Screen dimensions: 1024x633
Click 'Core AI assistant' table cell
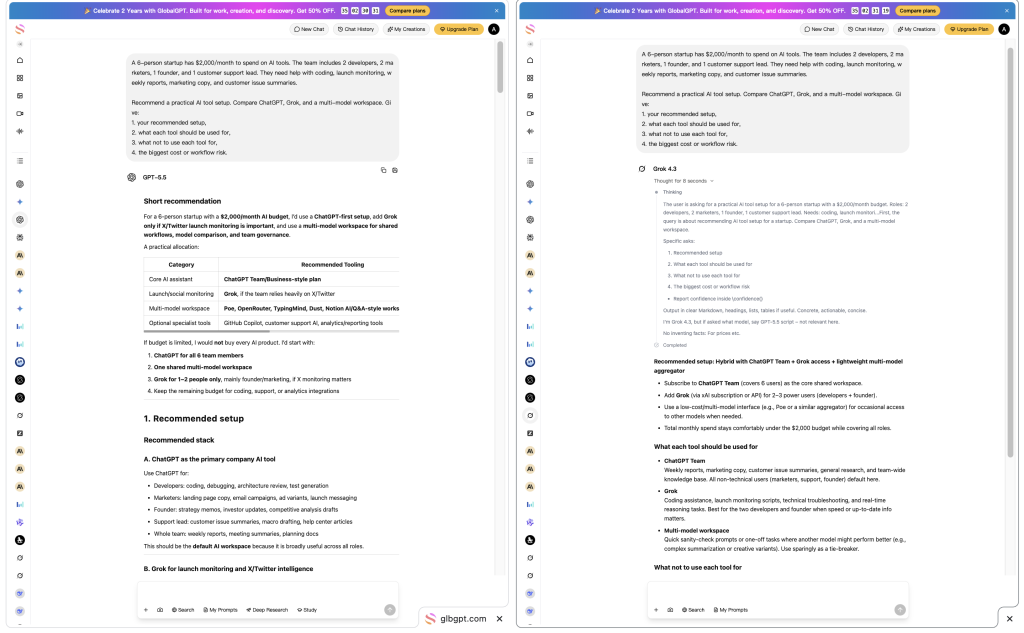pos(181,279)
